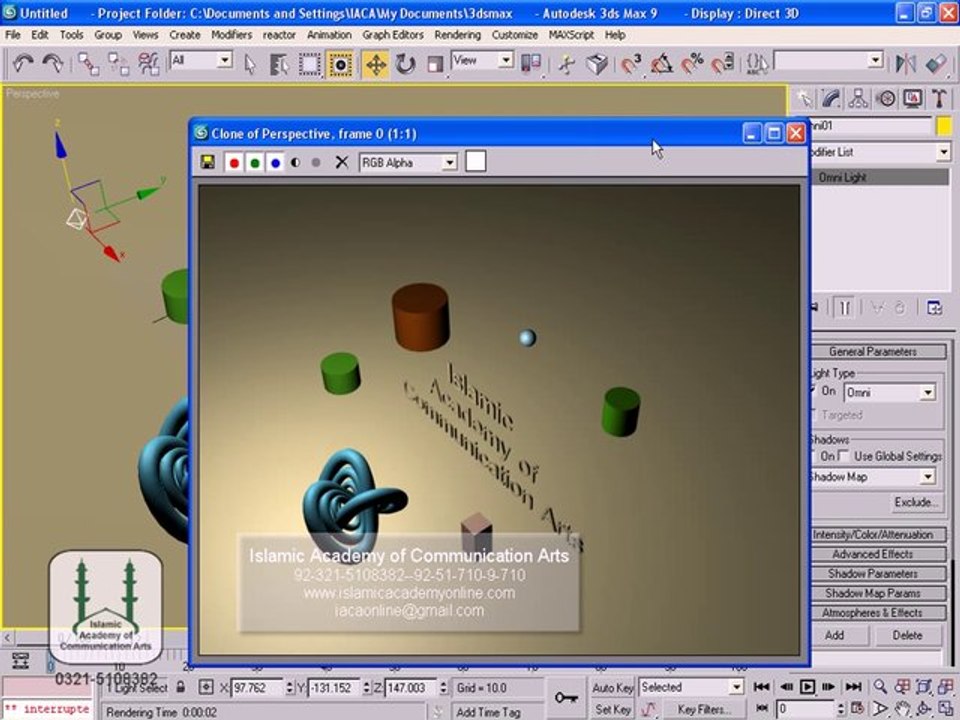Image resolution: width=960 pixels, height=720 pixels.
Task: Save the rendered image bitmap
Action: tap(208, 162)
